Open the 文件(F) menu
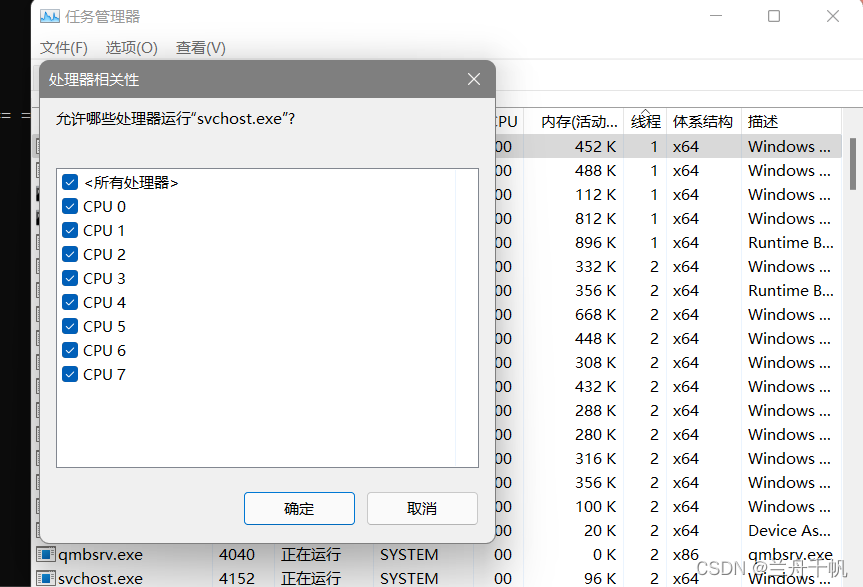863x587 pixels. [64, 48]
